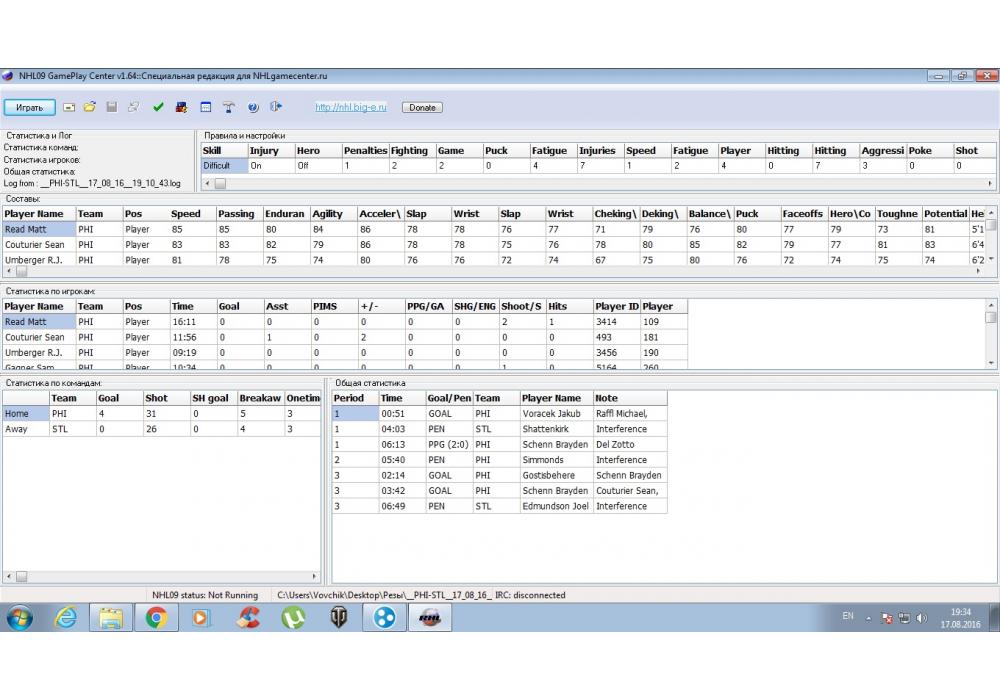Click Windows Start button
1000x700 pixels.
coord(20,617)
